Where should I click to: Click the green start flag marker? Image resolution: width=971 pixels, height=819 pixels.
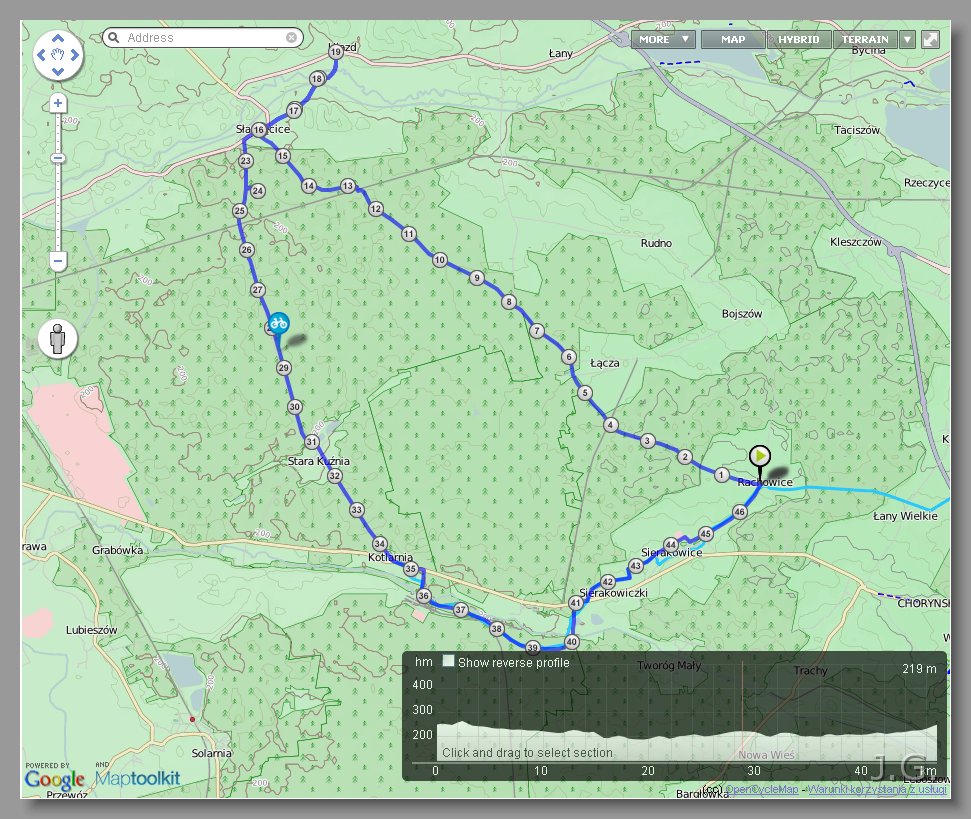760,457
